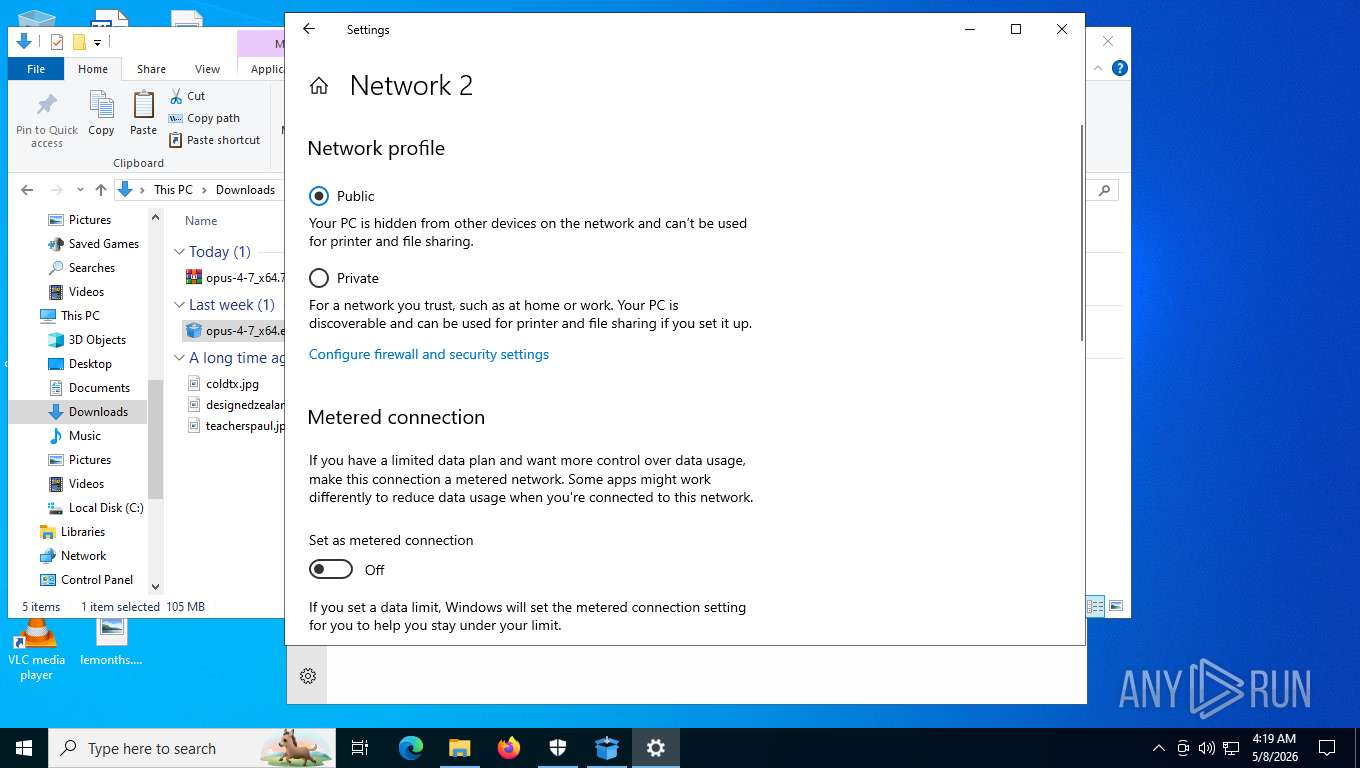Select Saved Games in navigation pane
1360x768 pixels.
(x=93, y=244)
